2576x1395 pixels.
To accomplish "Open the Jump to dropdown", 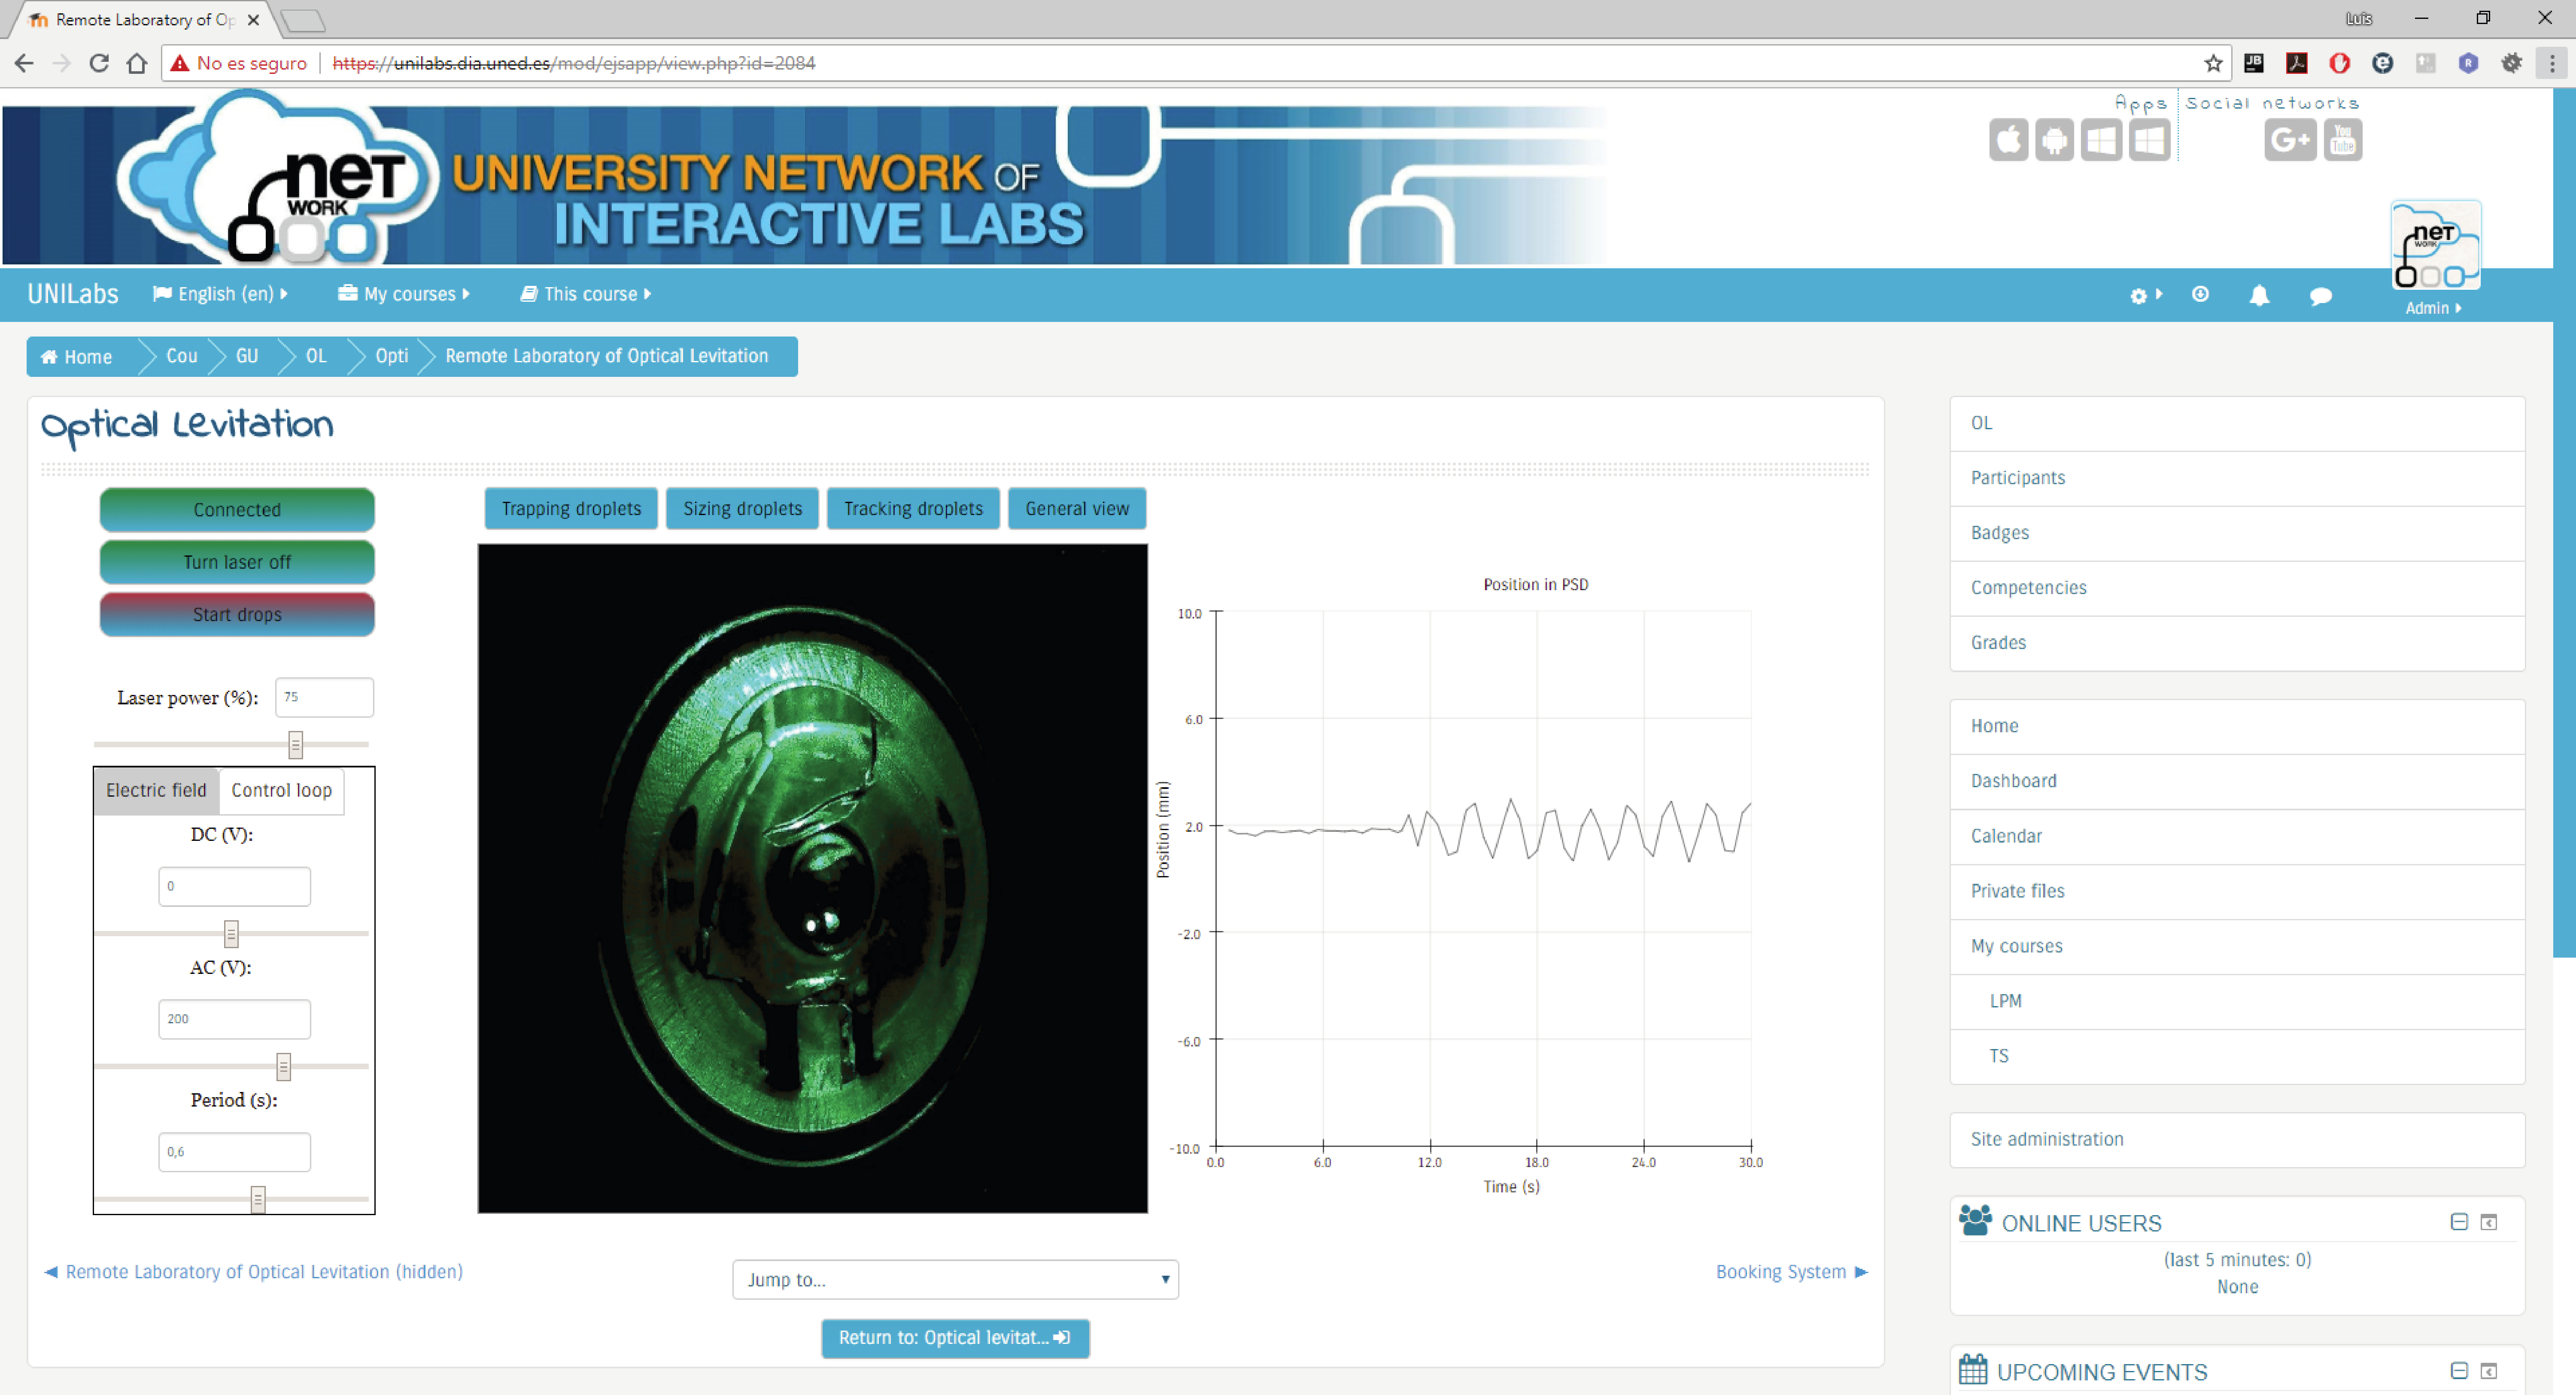I will pos(955,1279).
